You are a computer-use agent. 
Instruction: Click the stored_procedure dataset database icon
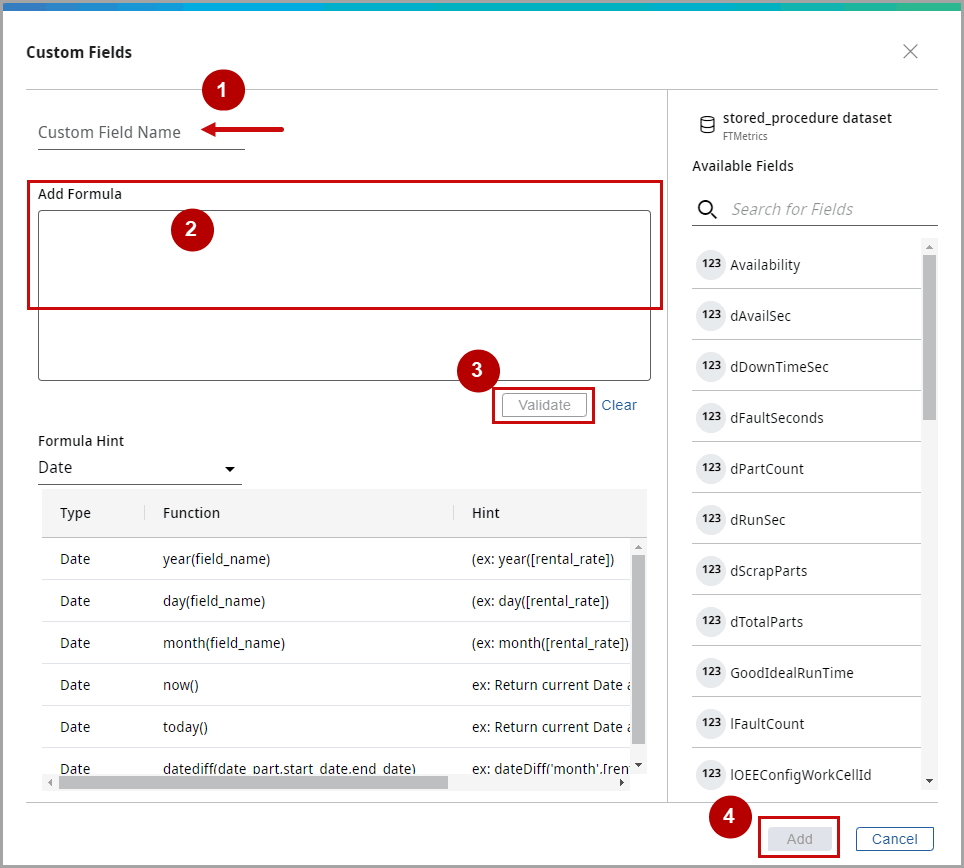click(707, 125)
